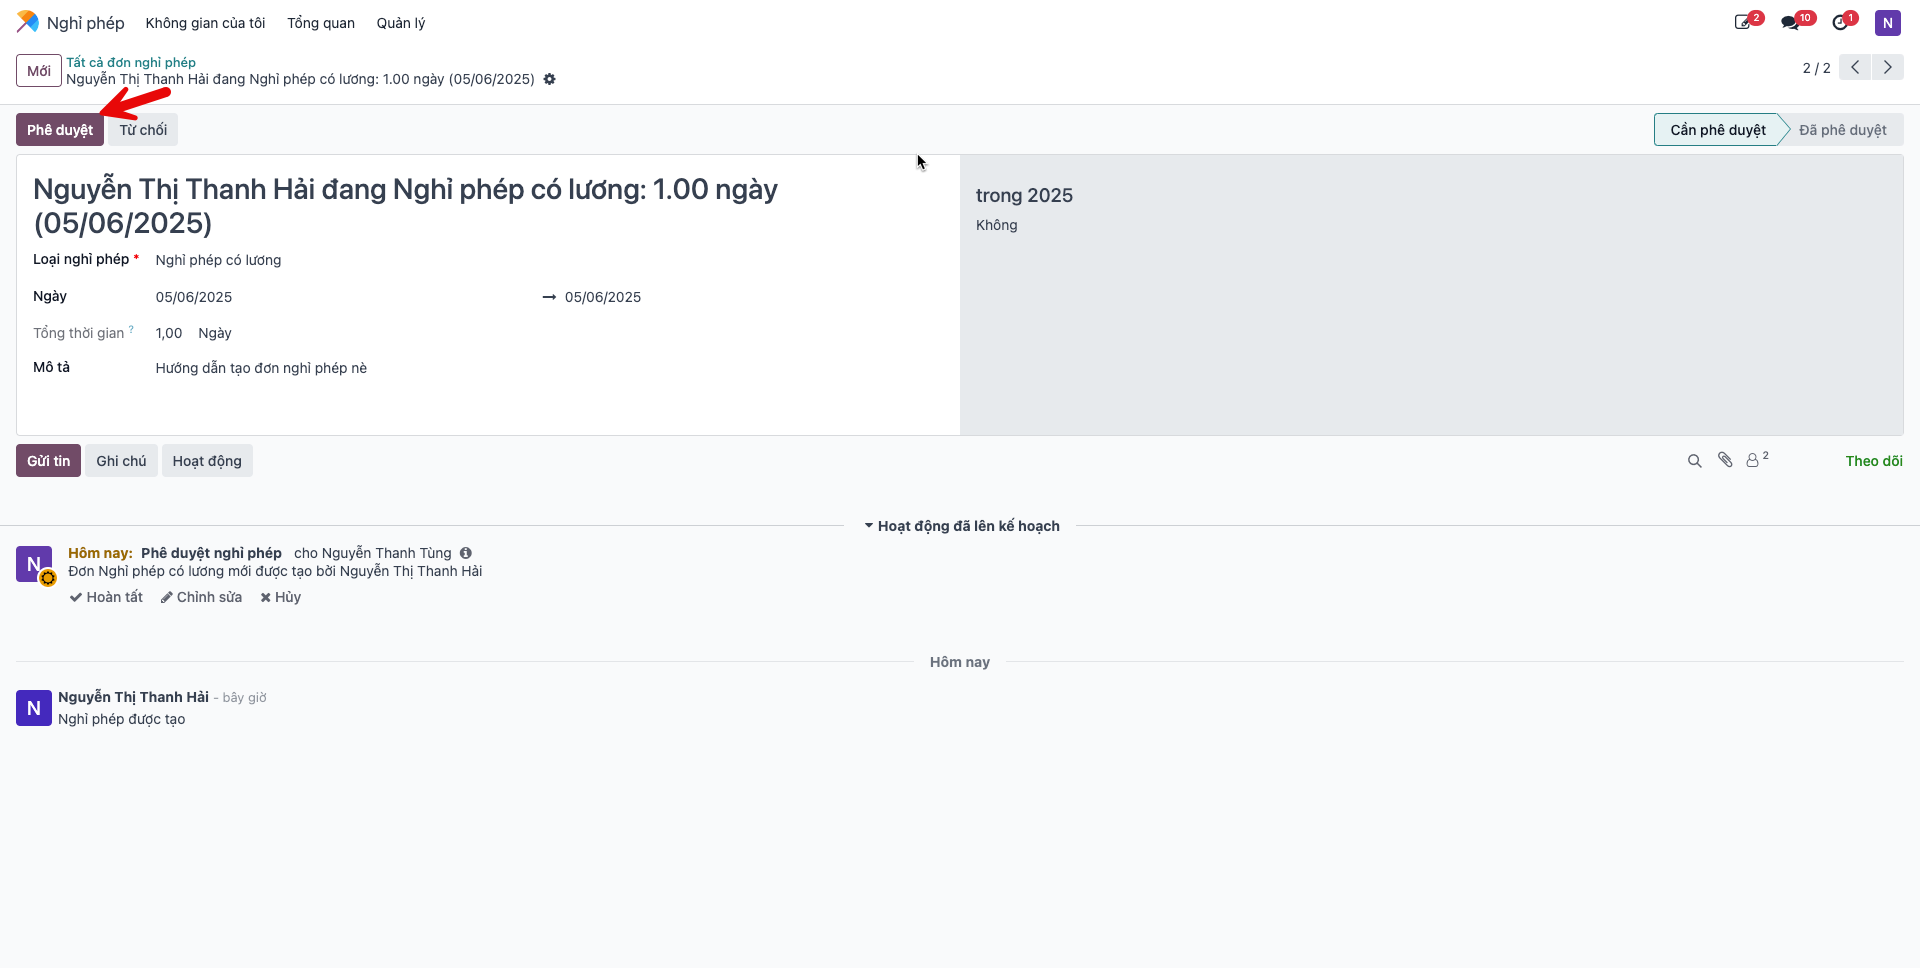Click info icon next to Nguyễn Thanh Tùng
The height and width of the screenshot is (968, 1920).
pos(466,553)
